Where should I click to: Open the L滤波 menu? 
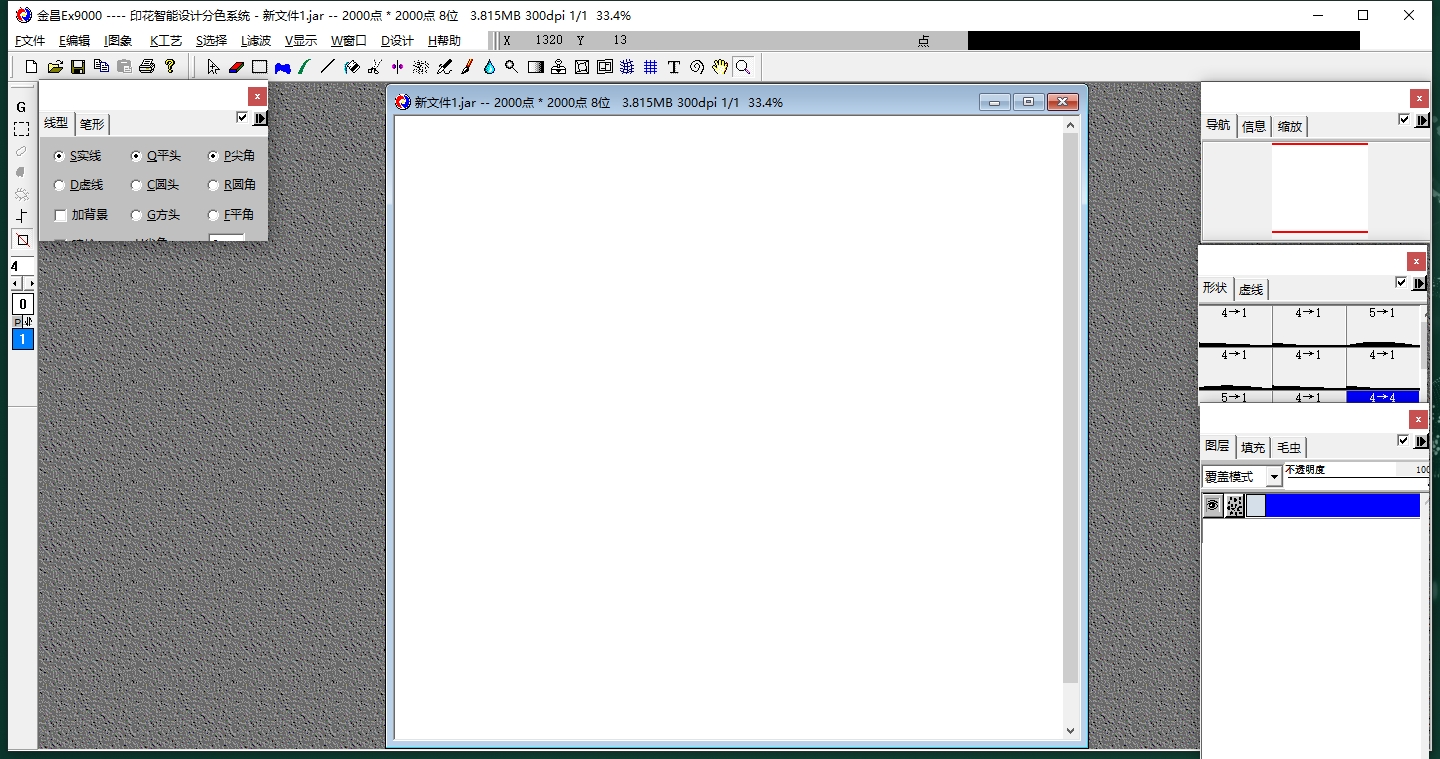pyautogui.click(x=256, y=41)
